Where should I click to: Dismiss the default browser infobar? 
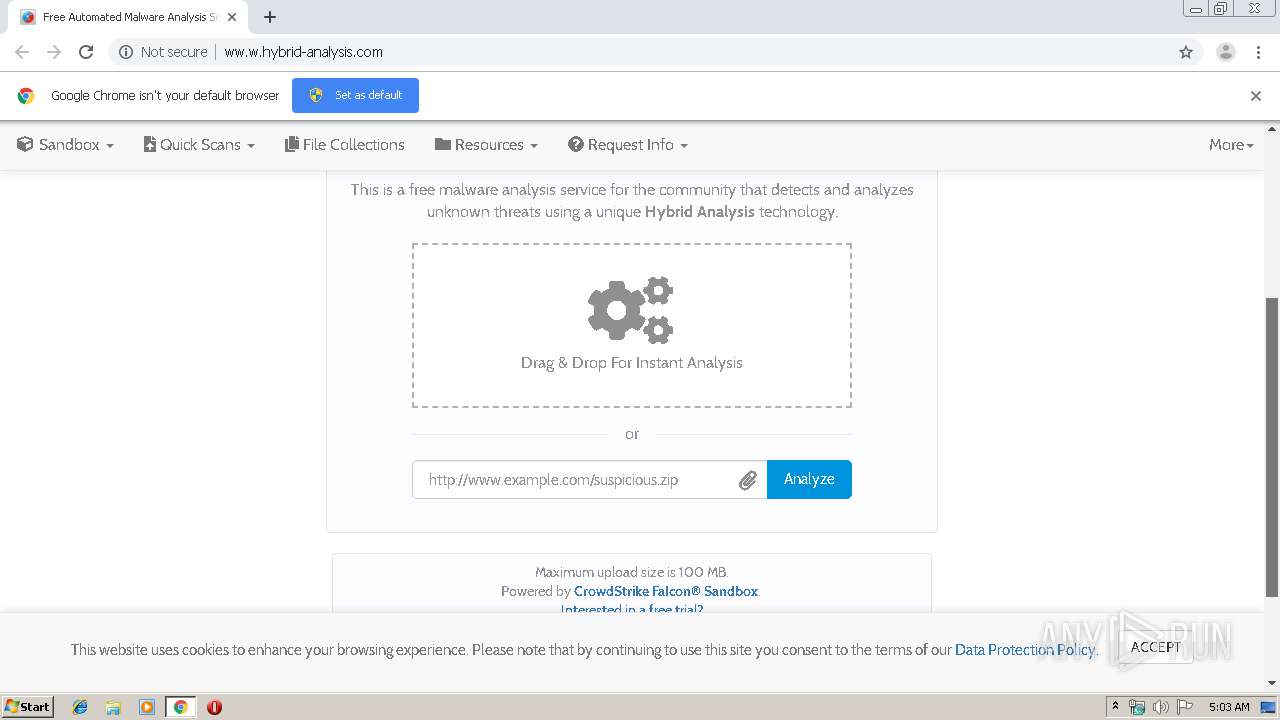pos(1256,96)
